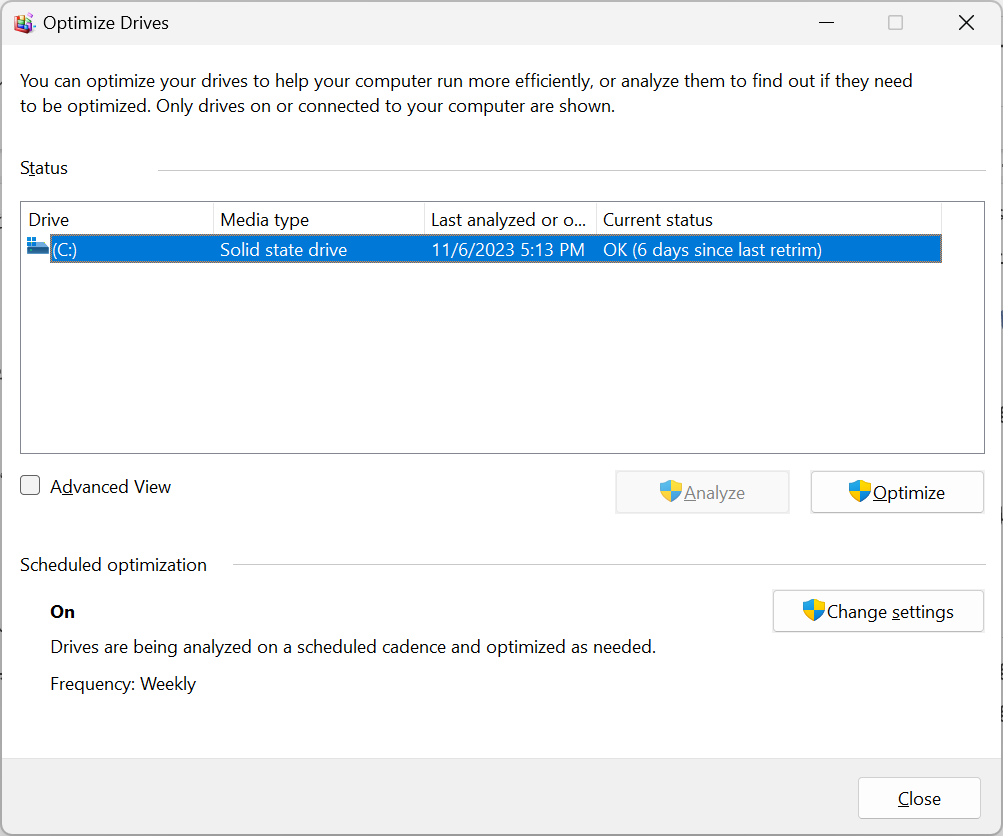Click the Close button at the bottom

(919, 798)
